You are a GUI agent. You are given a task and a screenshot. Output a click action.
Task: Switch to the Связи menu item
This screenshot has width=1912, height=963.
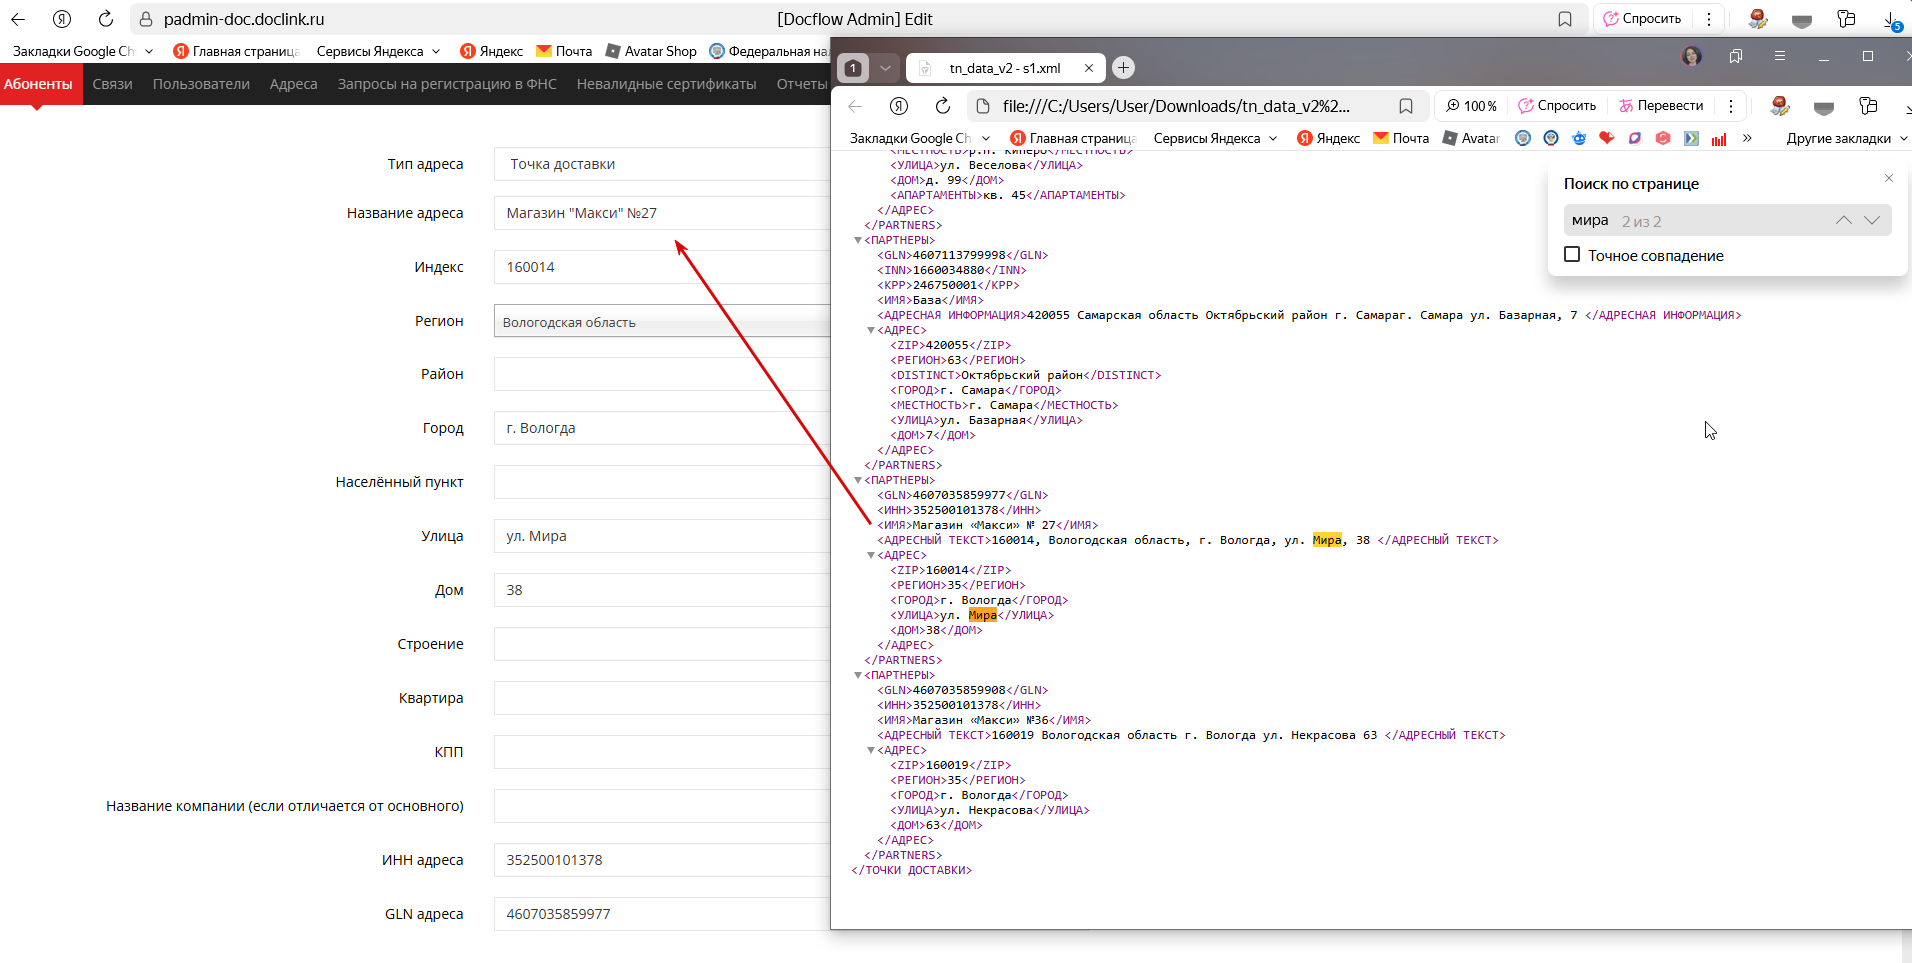point(113,84)
